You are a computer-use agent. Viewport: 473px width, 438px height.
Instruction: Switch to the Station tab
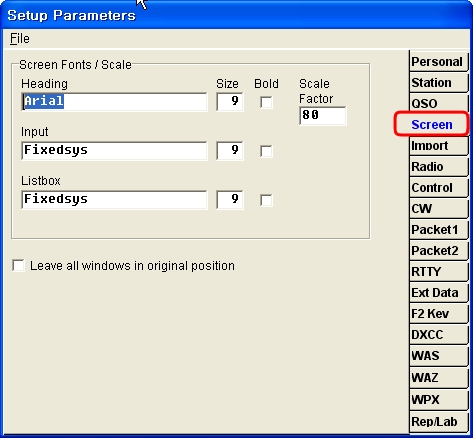pos(439,83)
